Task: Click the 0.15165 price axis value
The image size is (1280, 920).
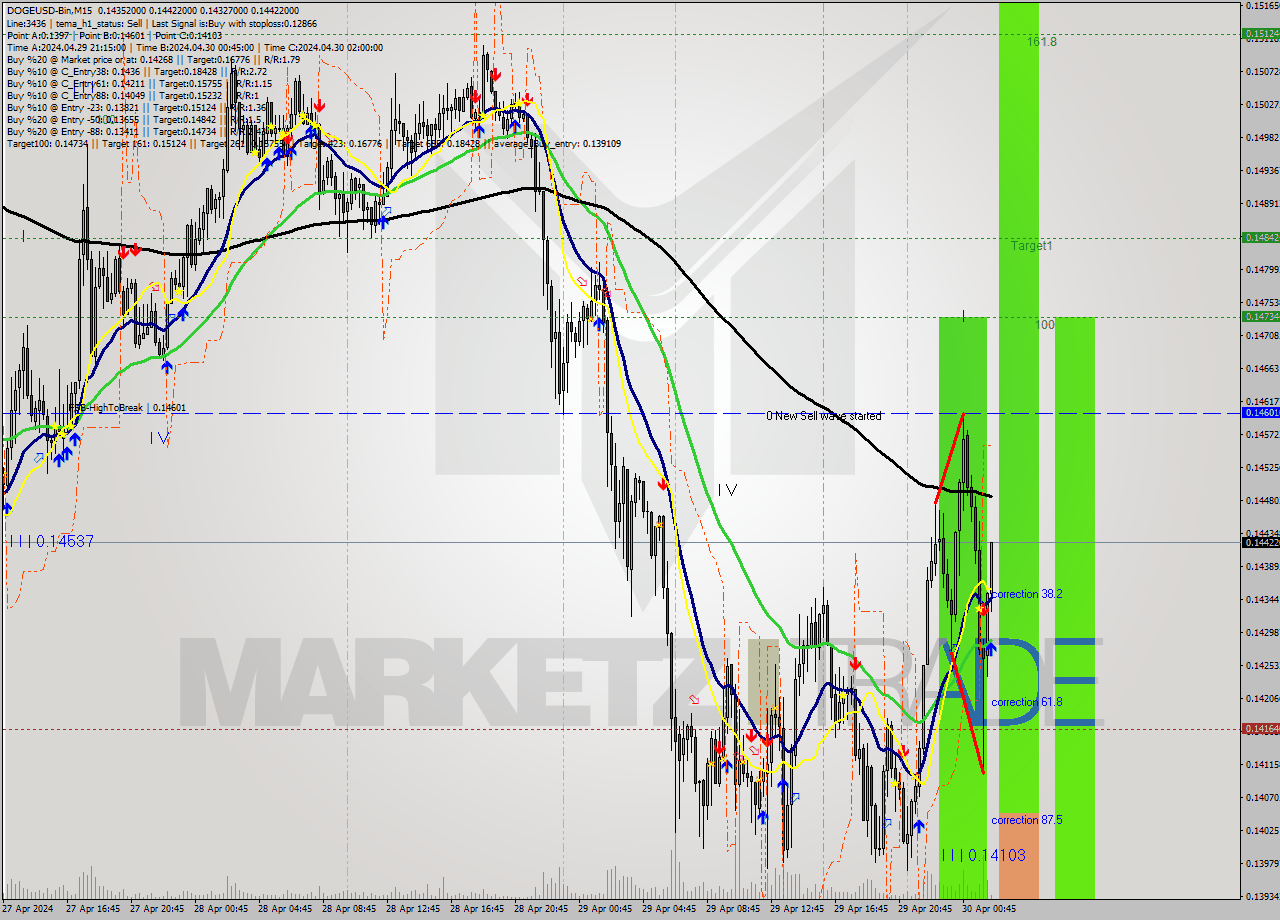Action: [1263, 6]
